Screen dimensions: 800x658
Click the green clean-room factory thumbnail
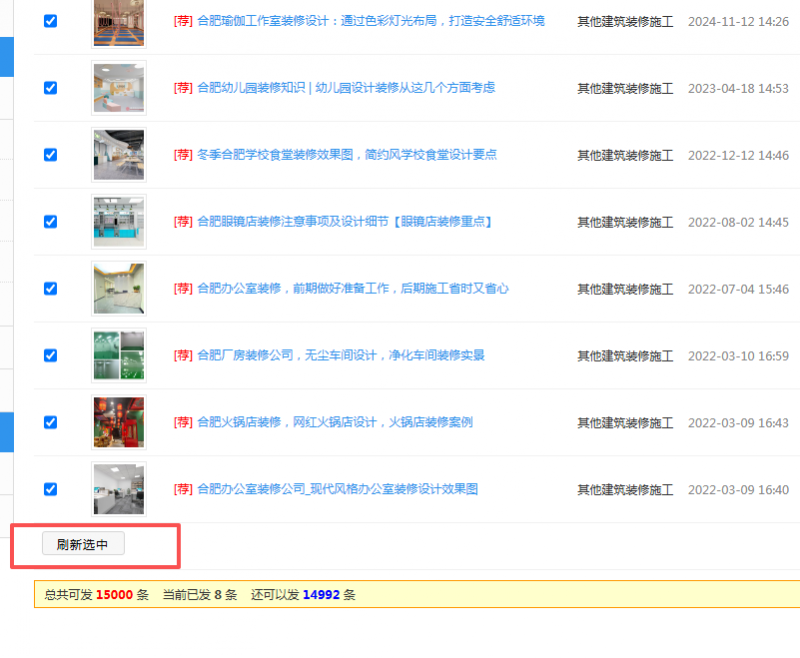[119, 355]
